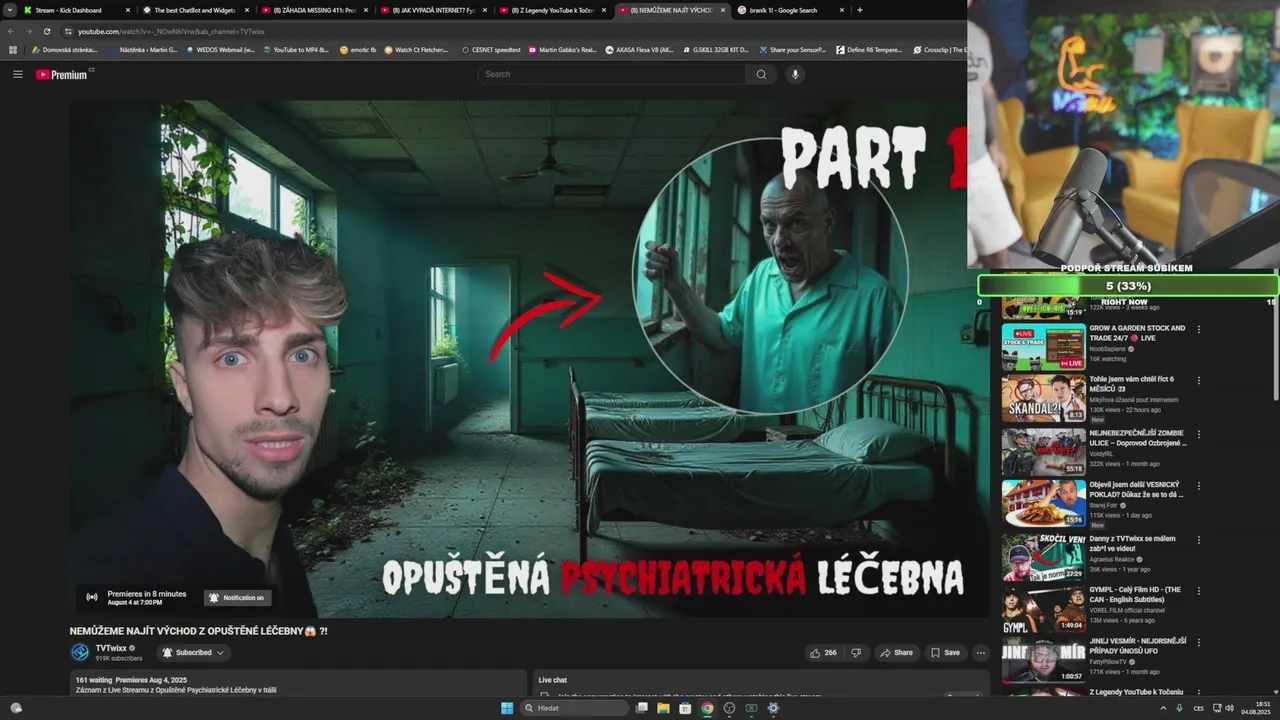This screenshot has width=1280, height=720.
Task: Open options menu for JINEJ VESMÍR video
Action: pos(1199,641)
